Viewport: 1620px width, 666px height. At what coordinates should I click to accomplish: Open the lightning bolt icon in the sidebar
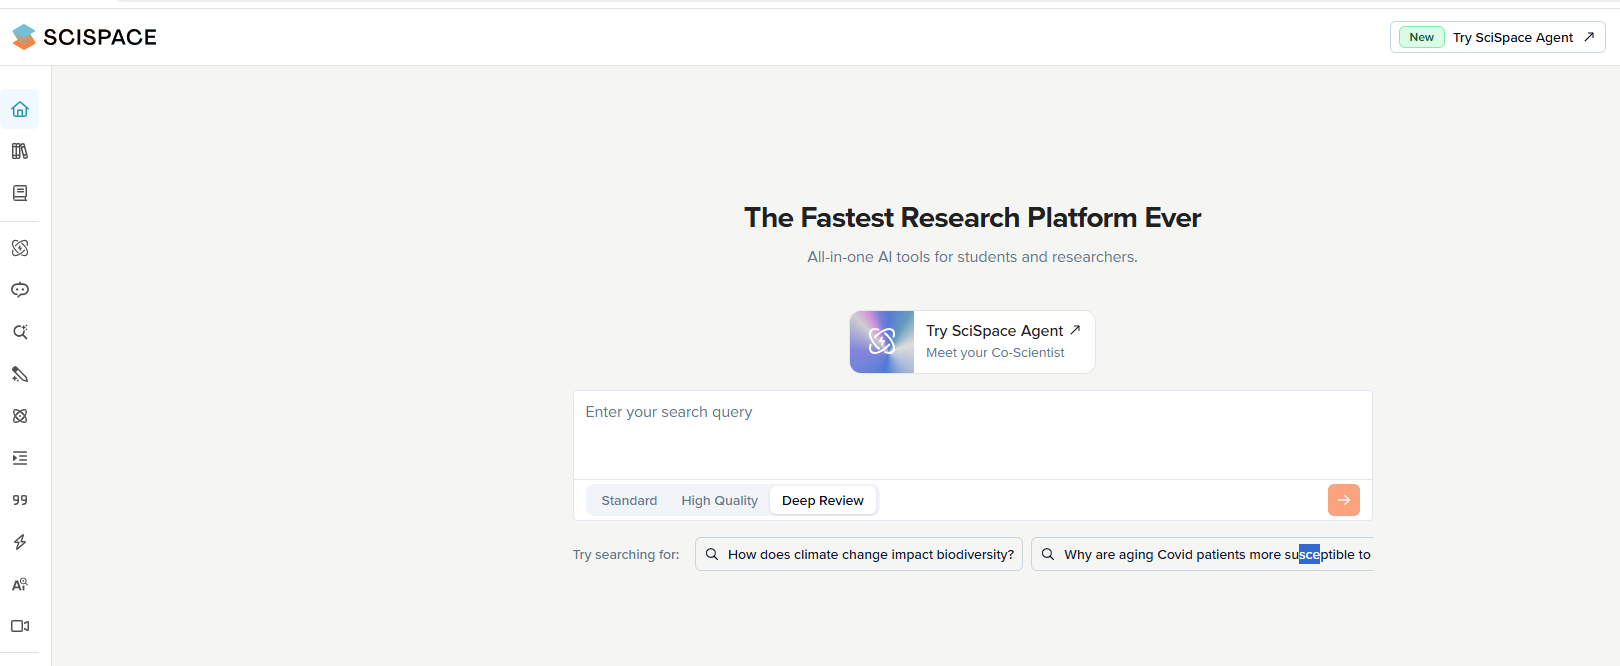[20, 542]
